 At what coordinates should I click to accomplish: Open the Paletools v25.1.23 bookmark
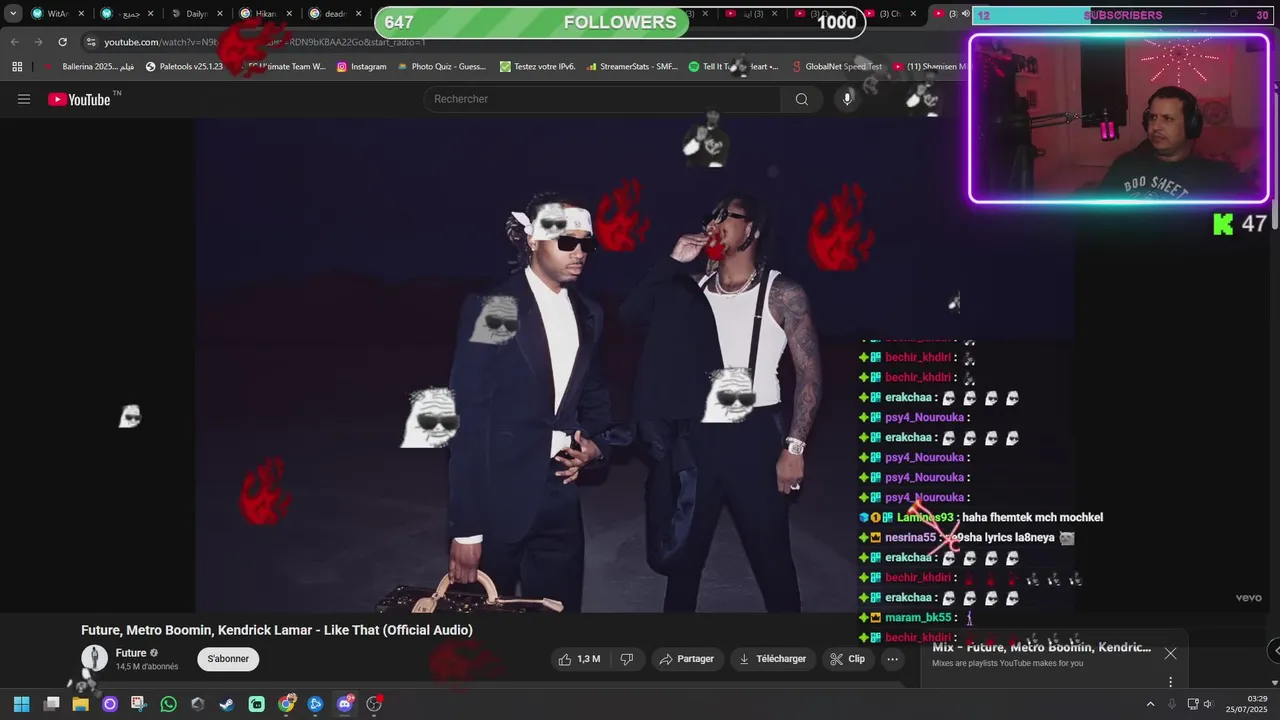click(184, 67)
